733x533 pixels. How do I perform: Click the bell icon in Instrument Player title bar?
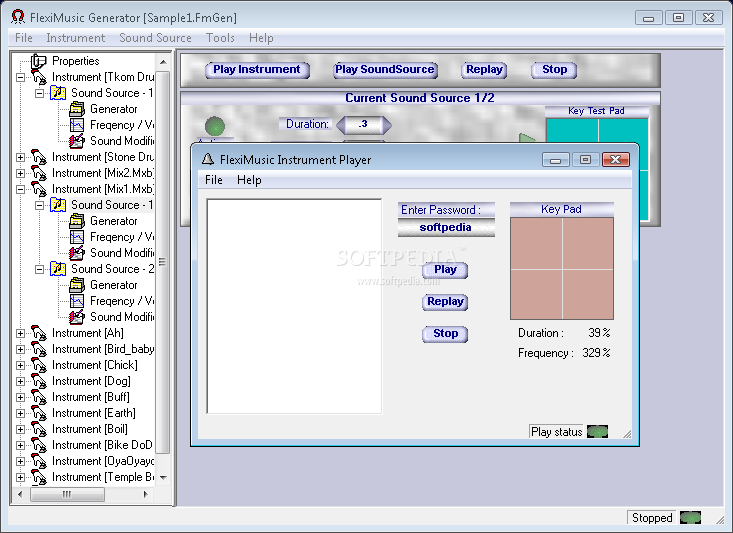tap(208, 159)
